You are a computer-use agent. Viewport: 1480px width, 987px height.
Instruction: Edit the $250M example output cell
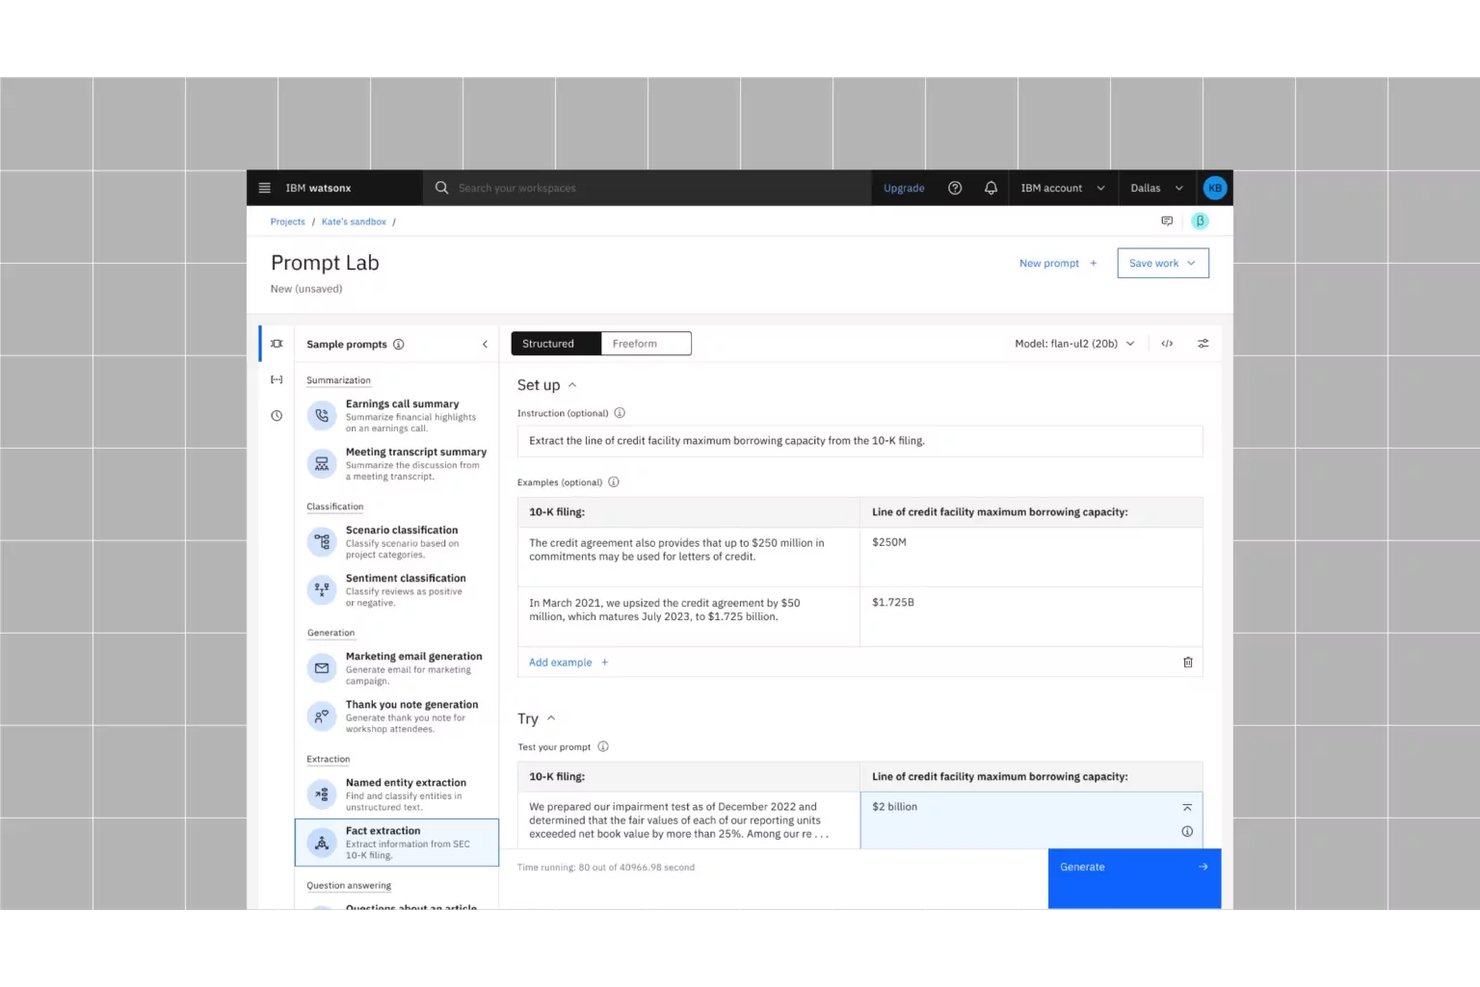[1031, 556]
